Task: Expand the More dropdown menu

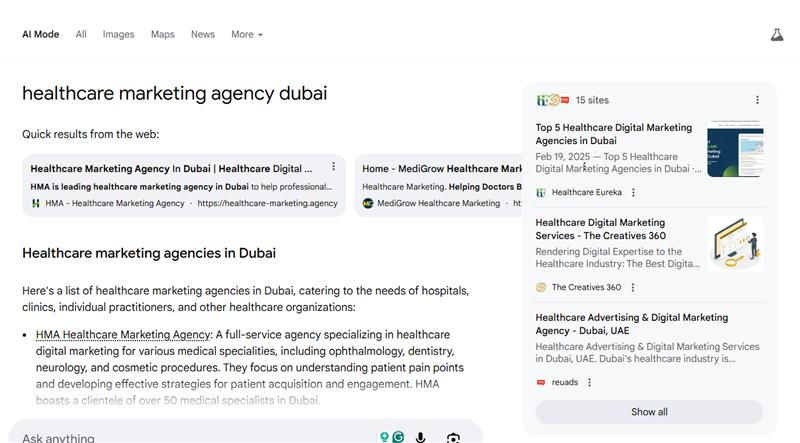Action: tap(246, 34)
